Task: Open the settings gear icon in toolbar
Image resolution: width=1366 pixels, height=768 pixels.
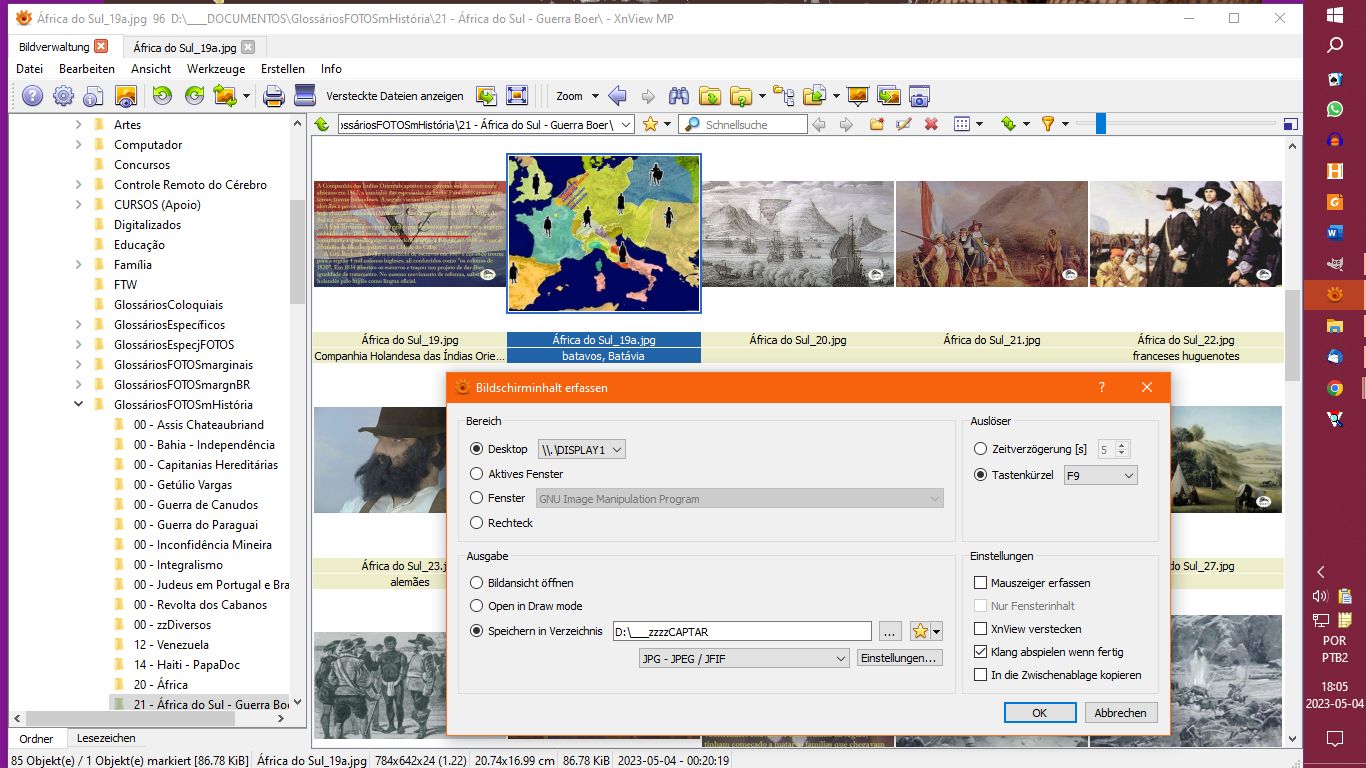Action: (x=63, y=96)
